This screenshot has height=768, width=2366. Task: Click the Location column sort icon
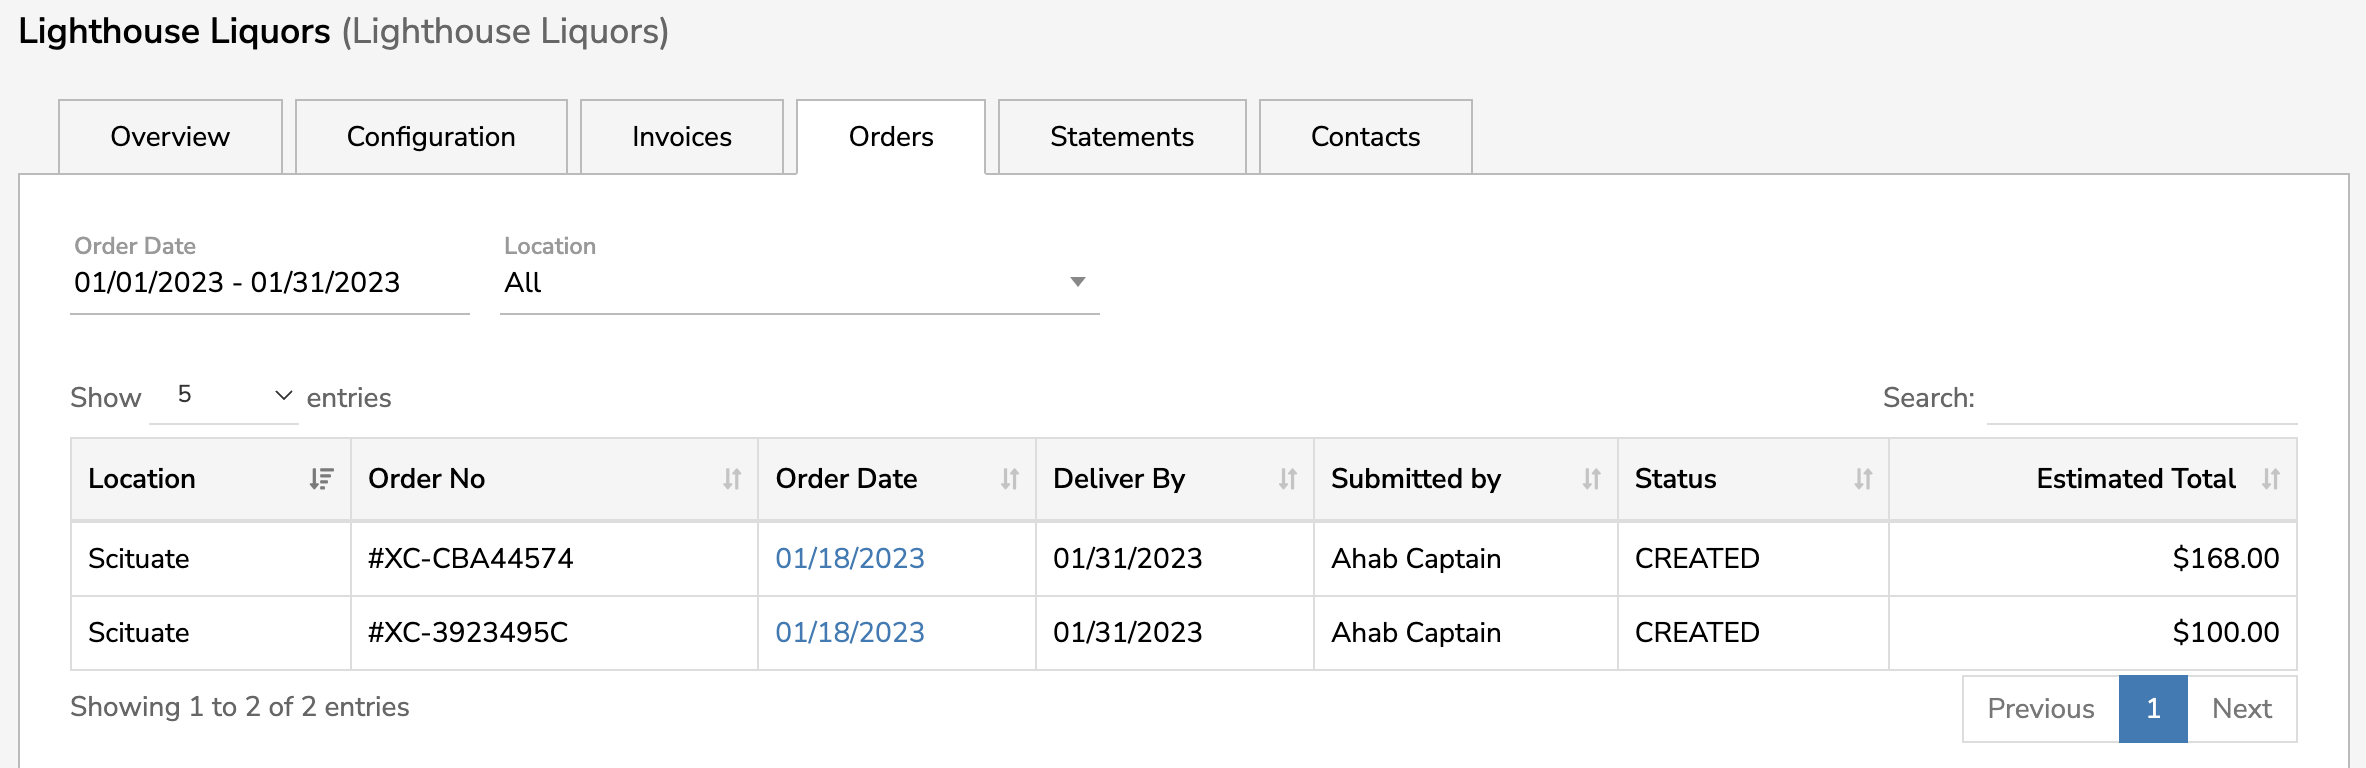point(321,479)
